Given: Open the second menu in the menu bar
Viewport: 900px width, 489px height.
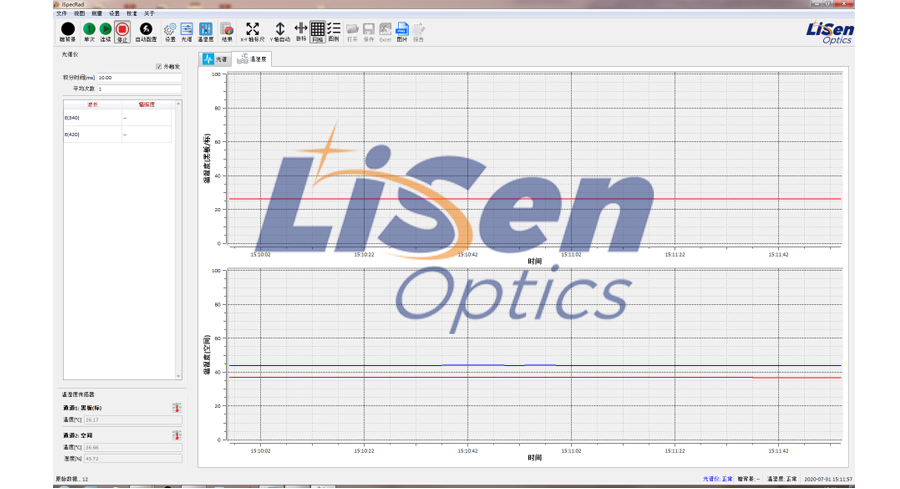Looking at the screenshot, I should 79,13.
